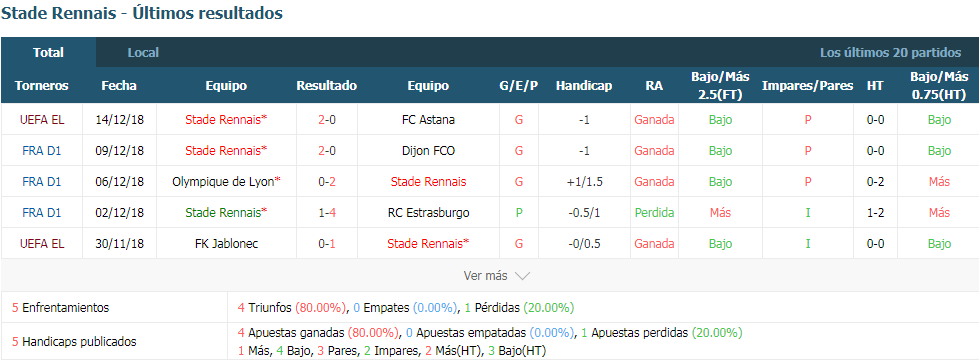Open RC Estrasburgo team page
This screenshot has width=979, height=361.
(428, 213)
